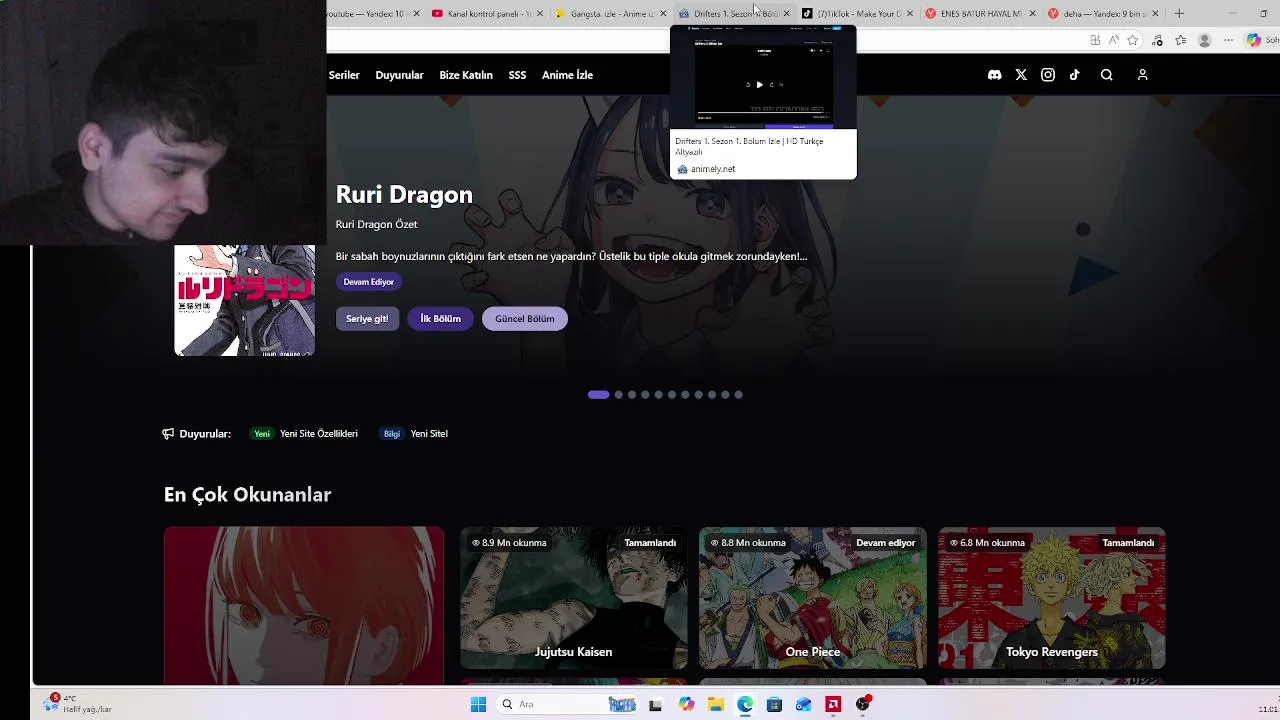
Task: Click the Seriye git! button
Action: pyautogui.click(x=367, y=319)
